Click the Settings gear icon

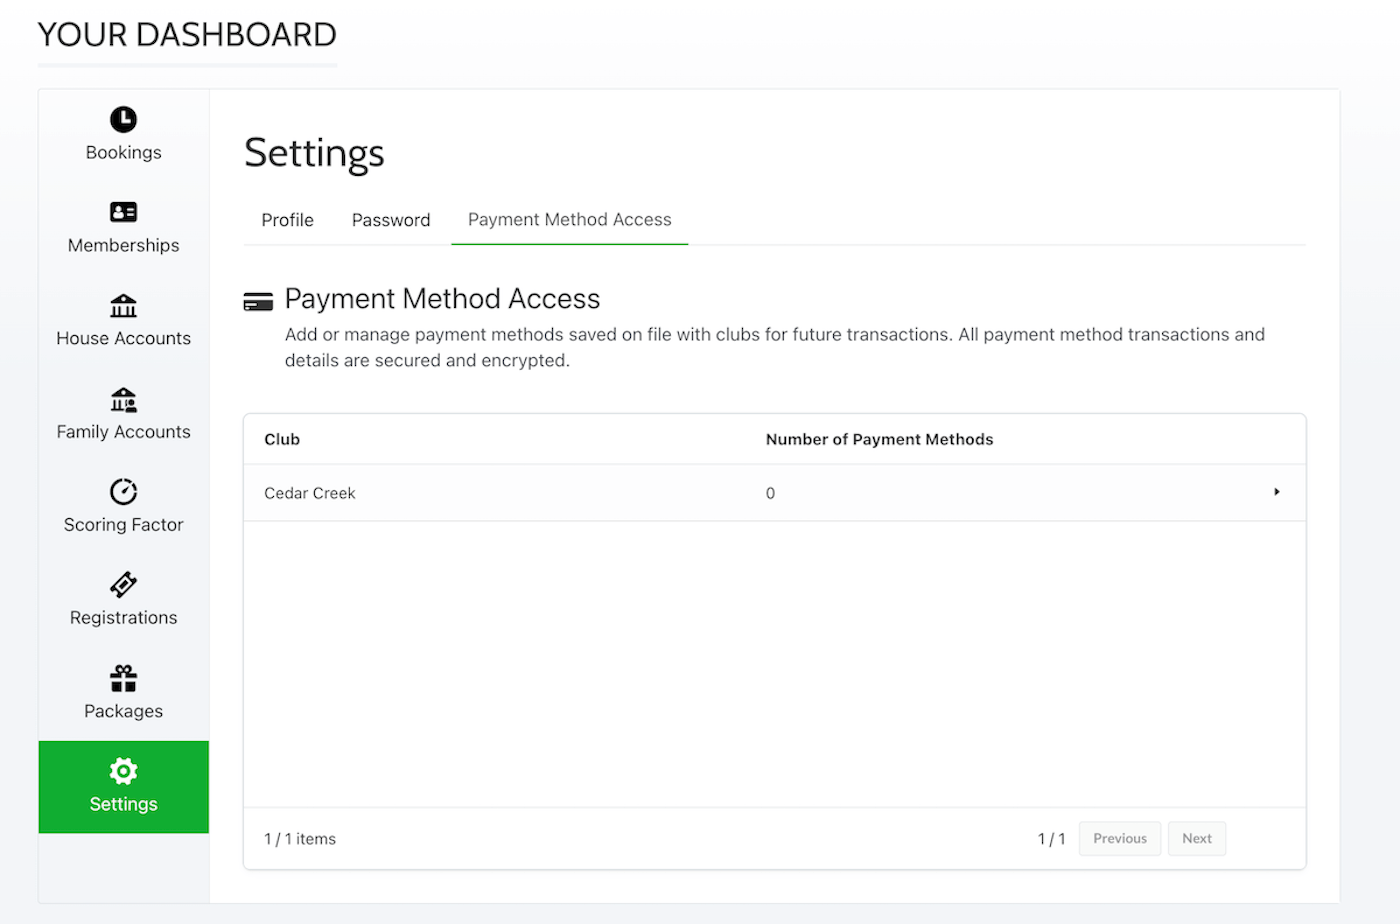[x=123, y=771]
